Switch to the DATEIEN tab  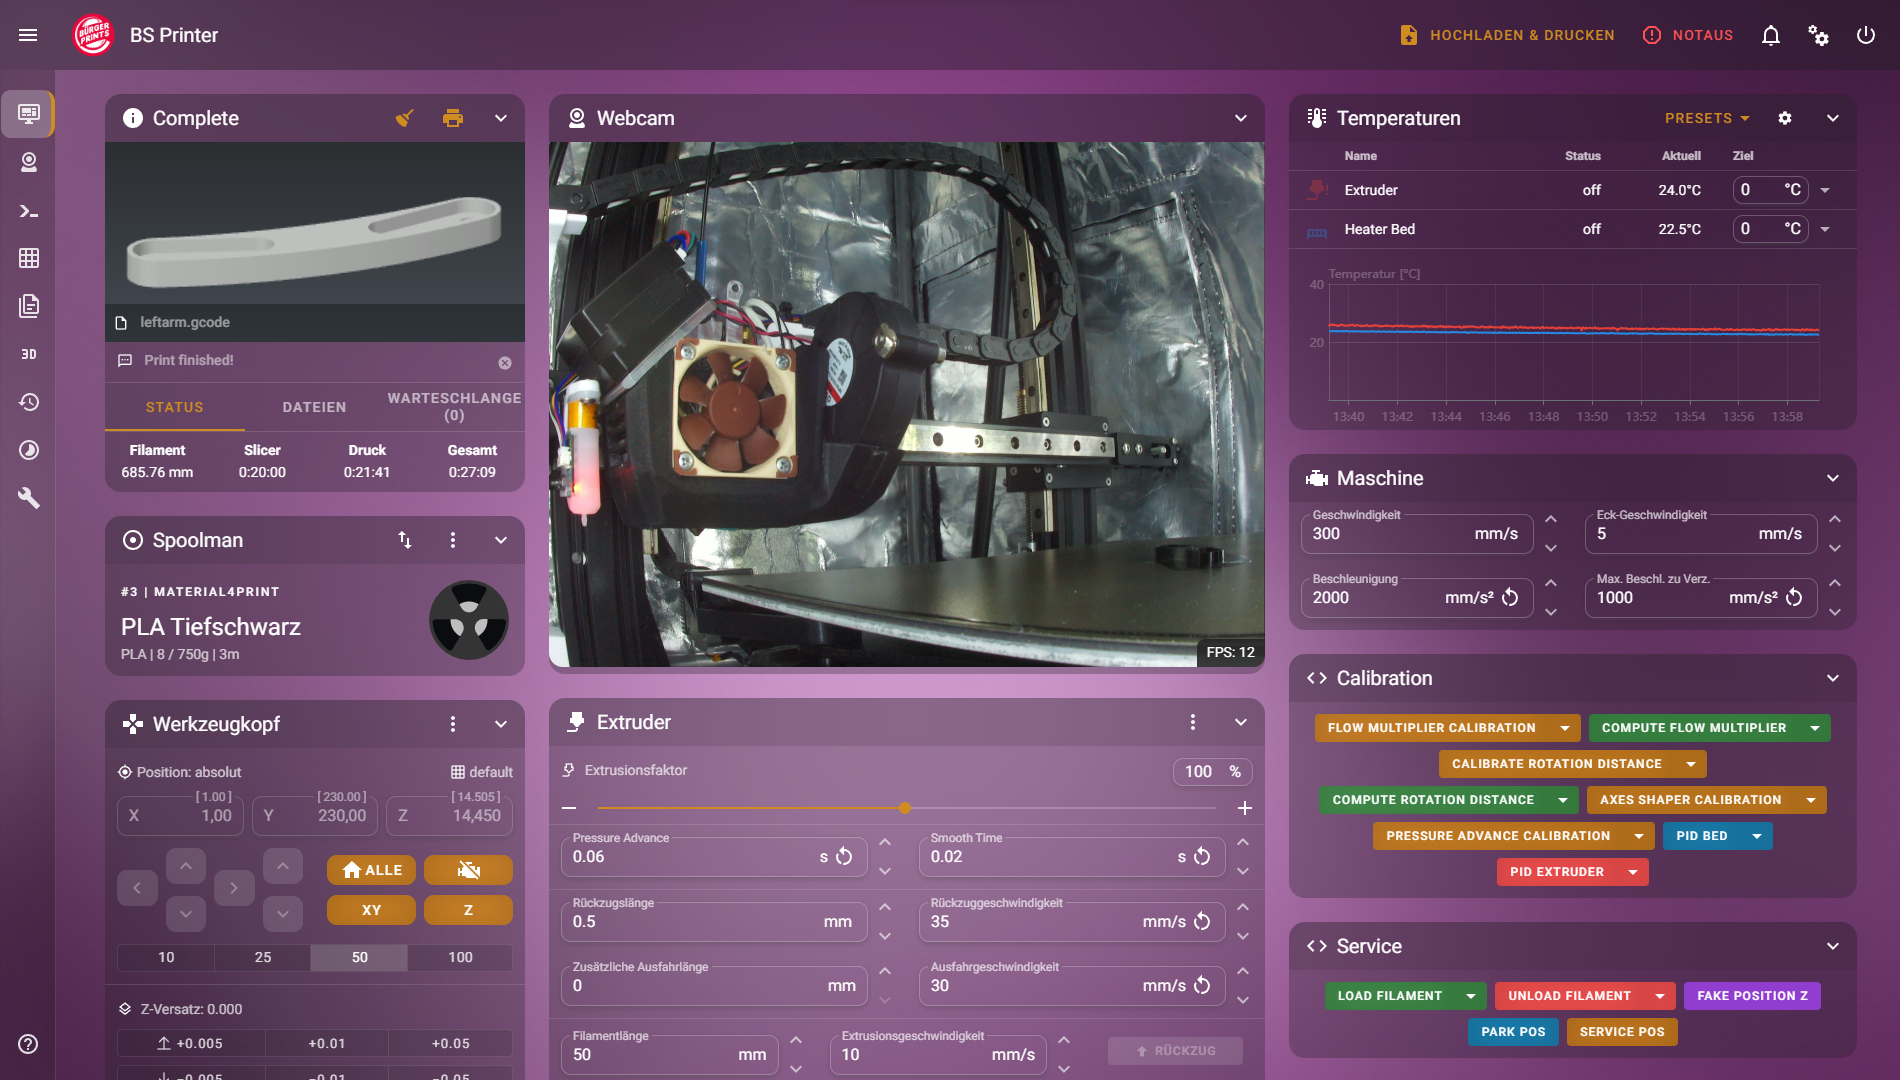tap(314, 407)
